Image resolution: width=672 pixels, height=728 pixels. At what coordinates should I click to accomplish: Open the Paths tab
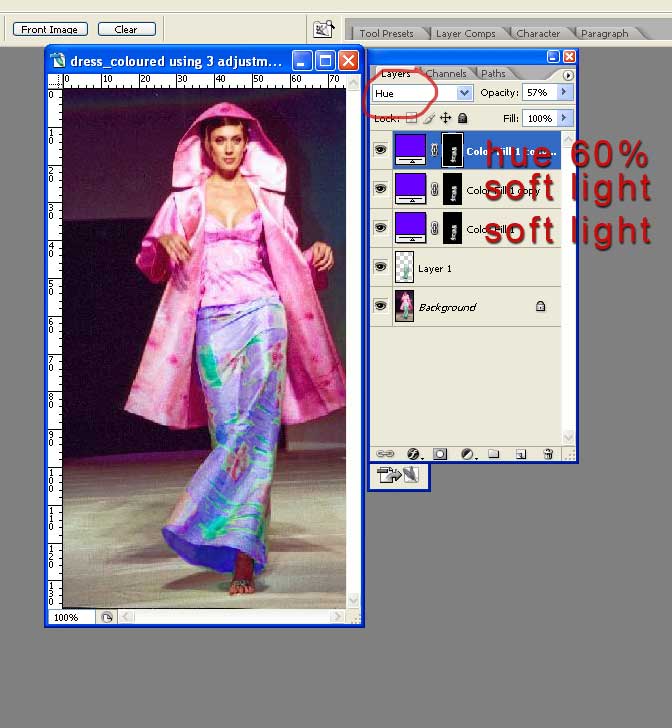click(493, 74)
